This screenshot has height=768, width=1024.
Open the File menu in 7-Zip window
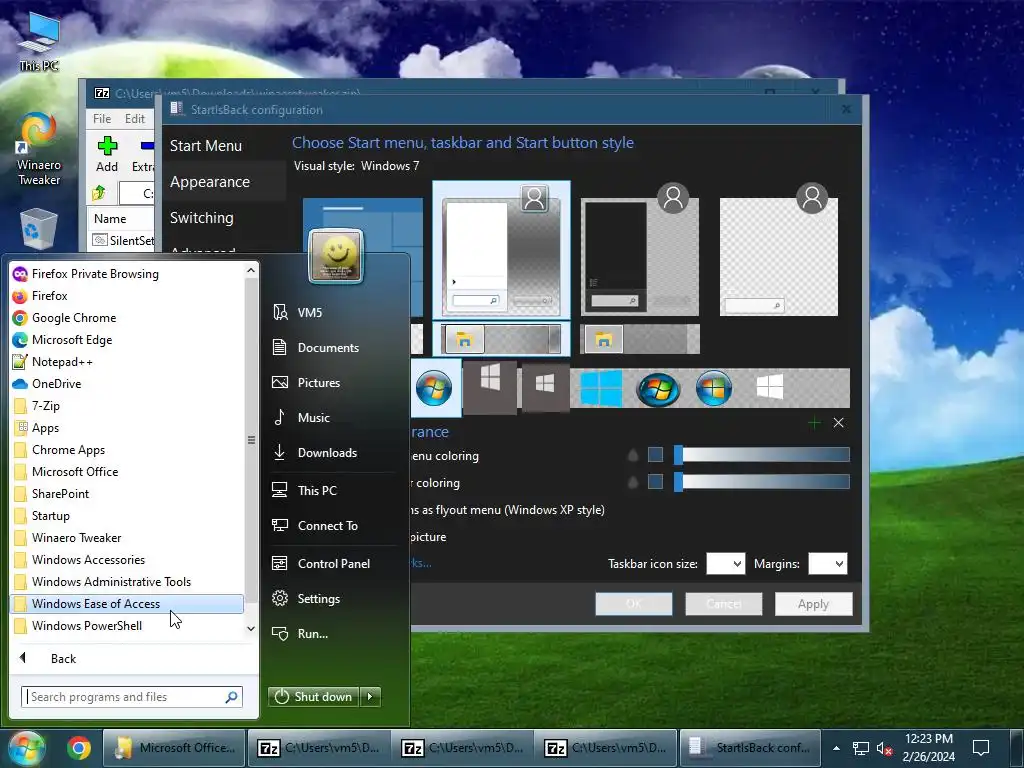pyautogui.click(x=102, y=119)
